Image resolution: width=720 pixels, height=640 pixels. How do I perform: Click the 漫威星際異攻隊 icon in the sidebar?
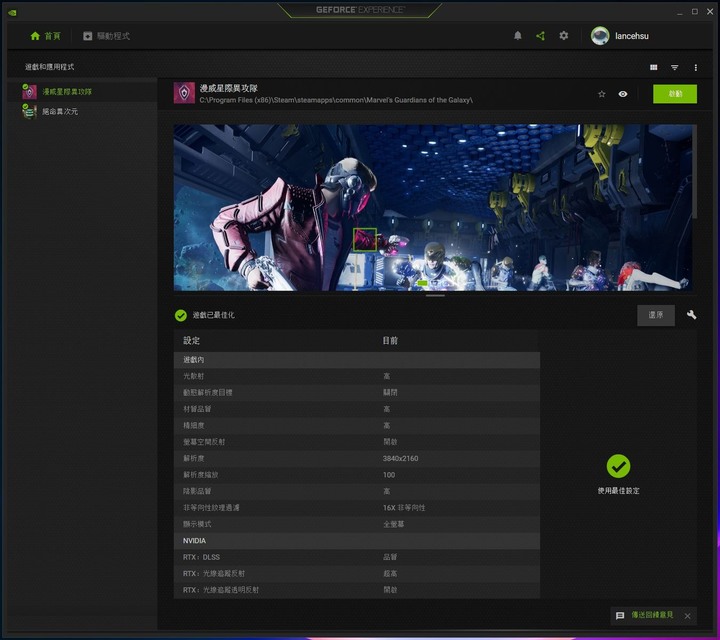tap(29, 92)
